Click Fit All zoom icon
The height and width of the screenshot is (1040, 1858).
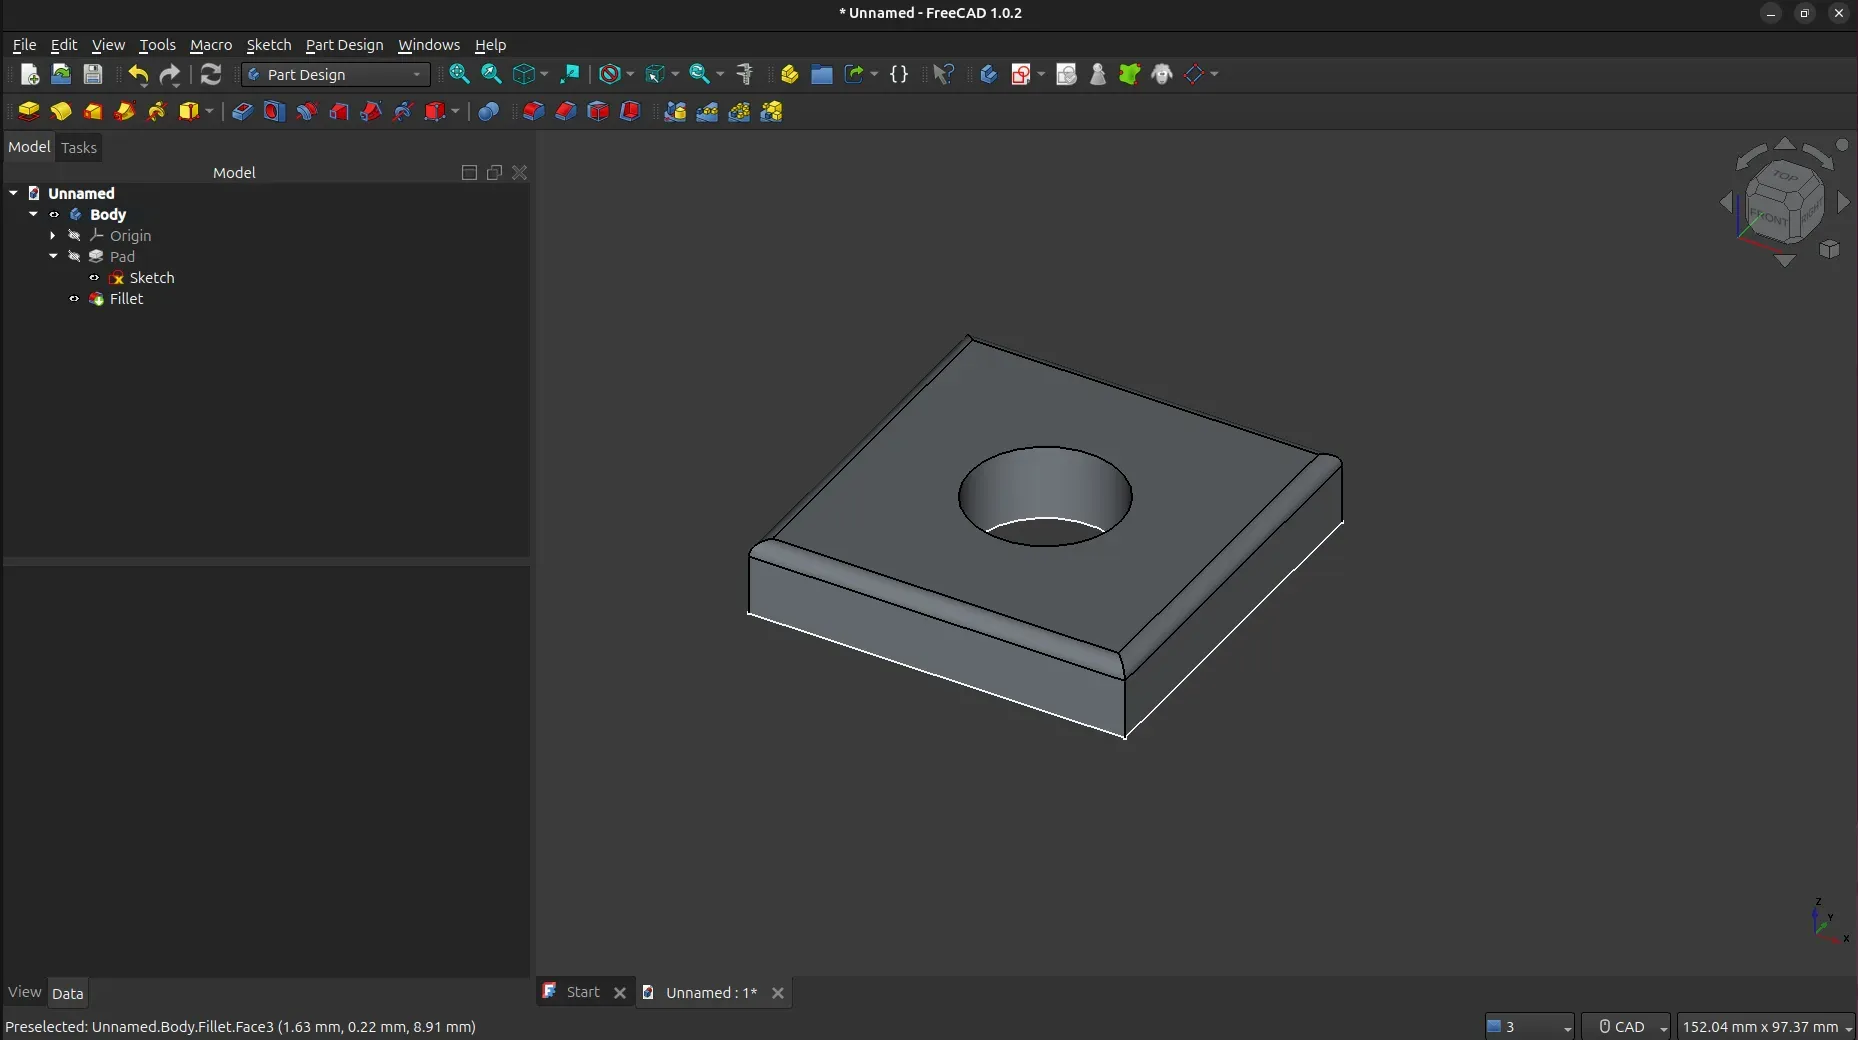click(459, 74)
